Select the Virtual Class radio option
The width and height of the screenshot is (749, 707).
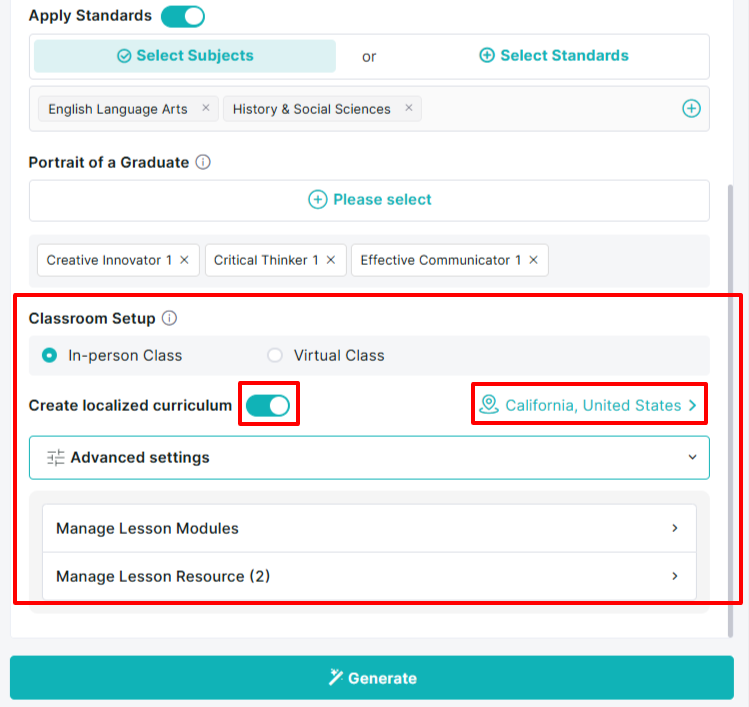[275, 355]
